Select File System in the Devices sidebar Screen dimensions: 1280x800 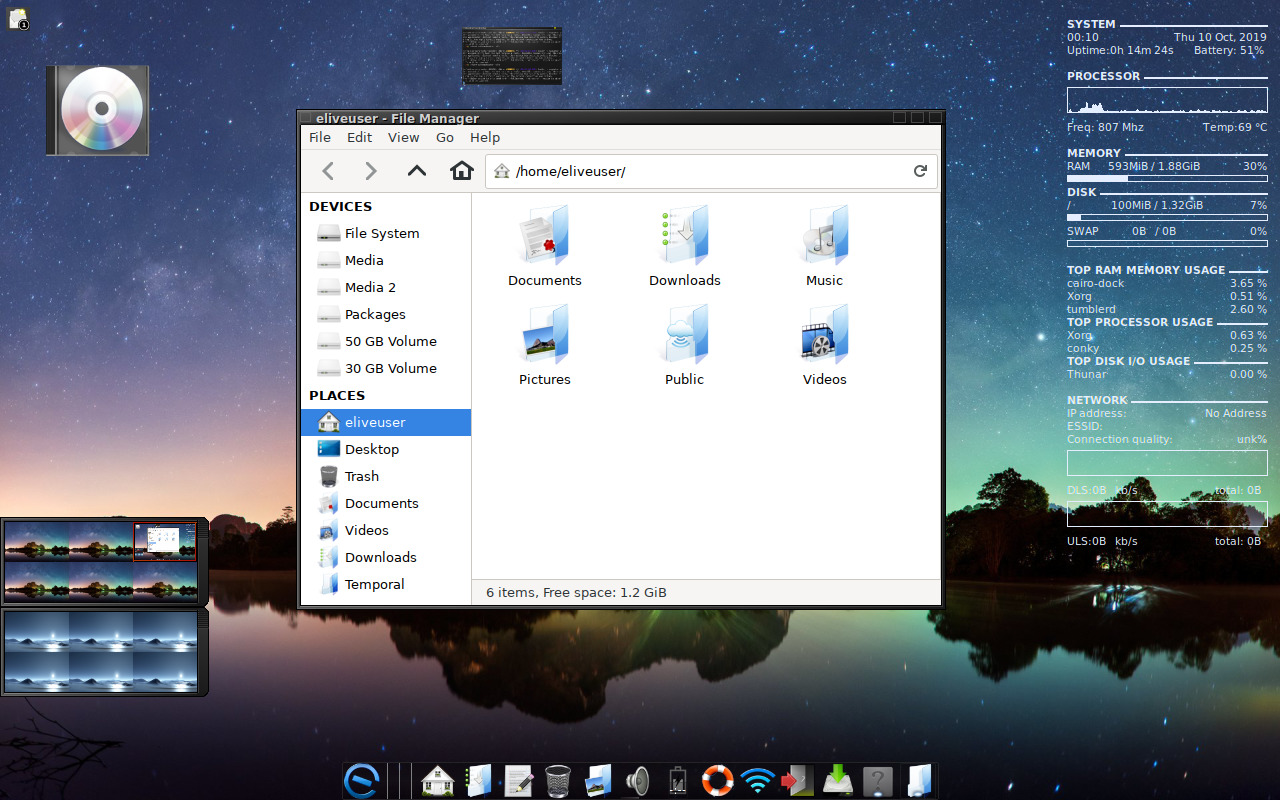386,233
